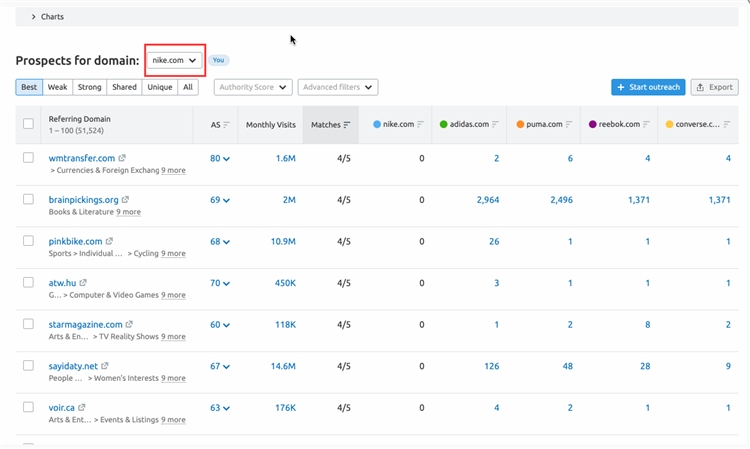Screen dimensions: 750x449
Task: Click the You badge beside domain selector
Action: 219,60
